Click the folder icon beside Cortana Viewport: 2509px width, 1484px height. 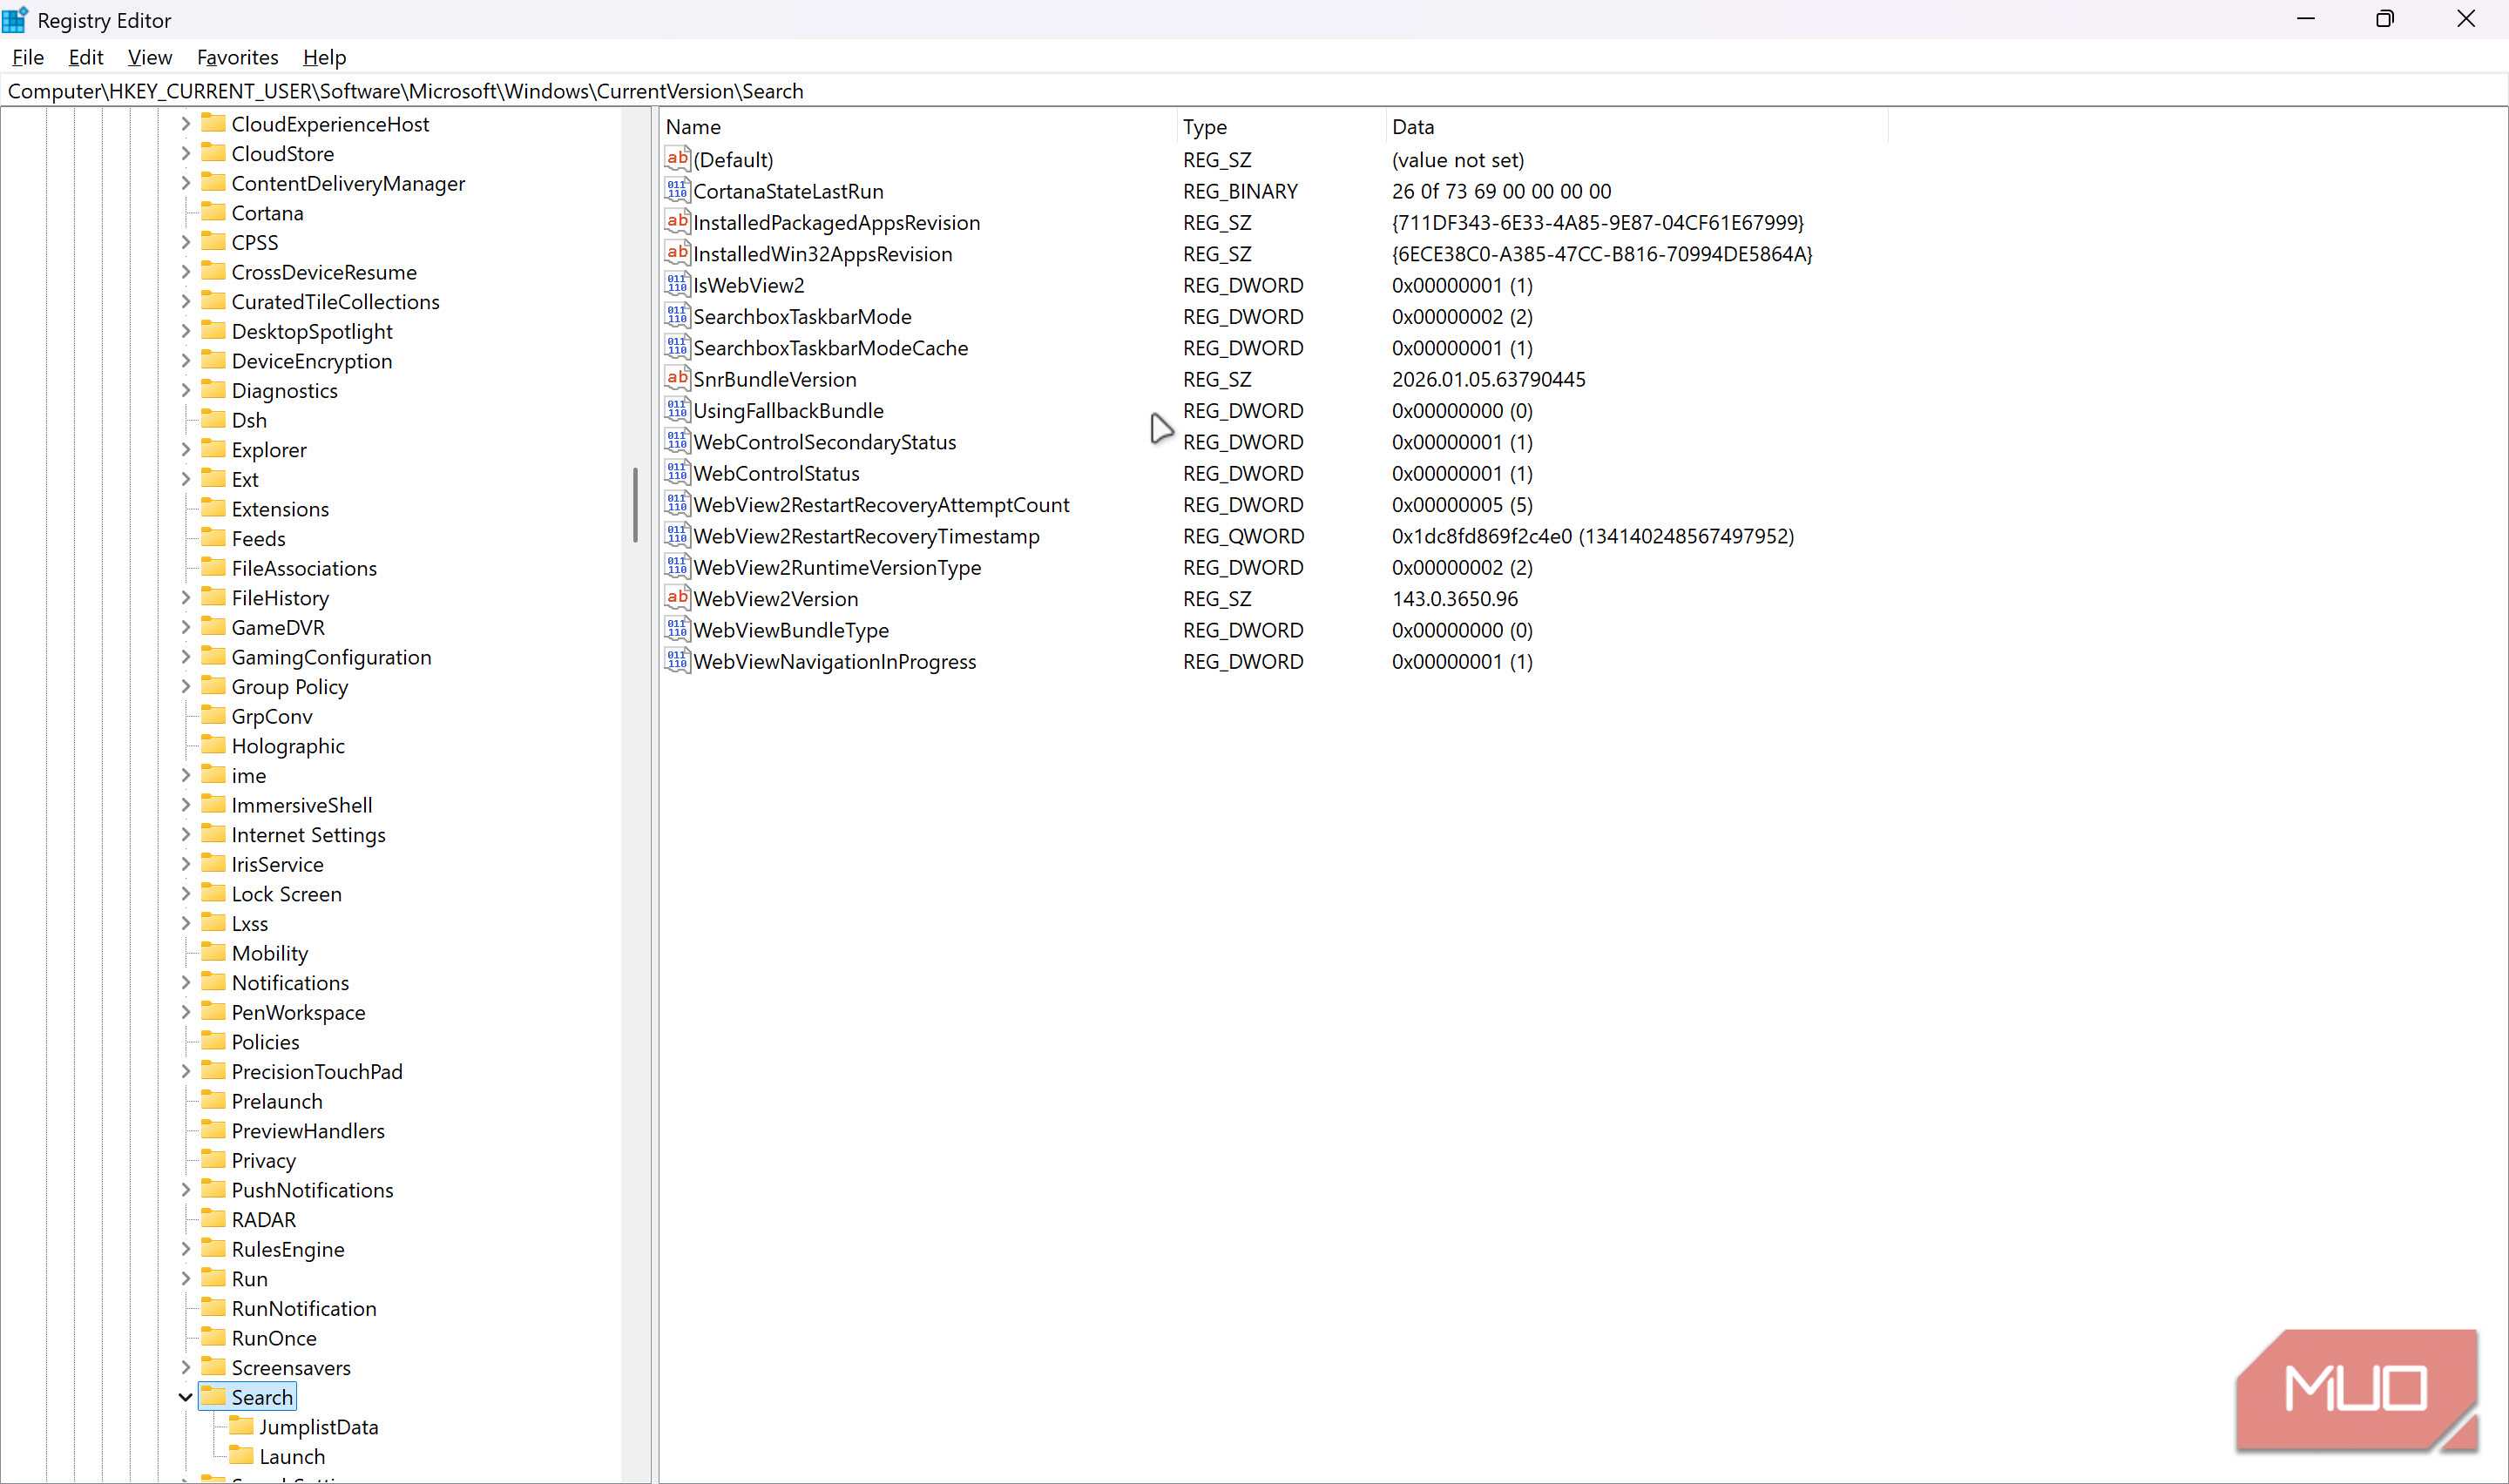point(213,211)
